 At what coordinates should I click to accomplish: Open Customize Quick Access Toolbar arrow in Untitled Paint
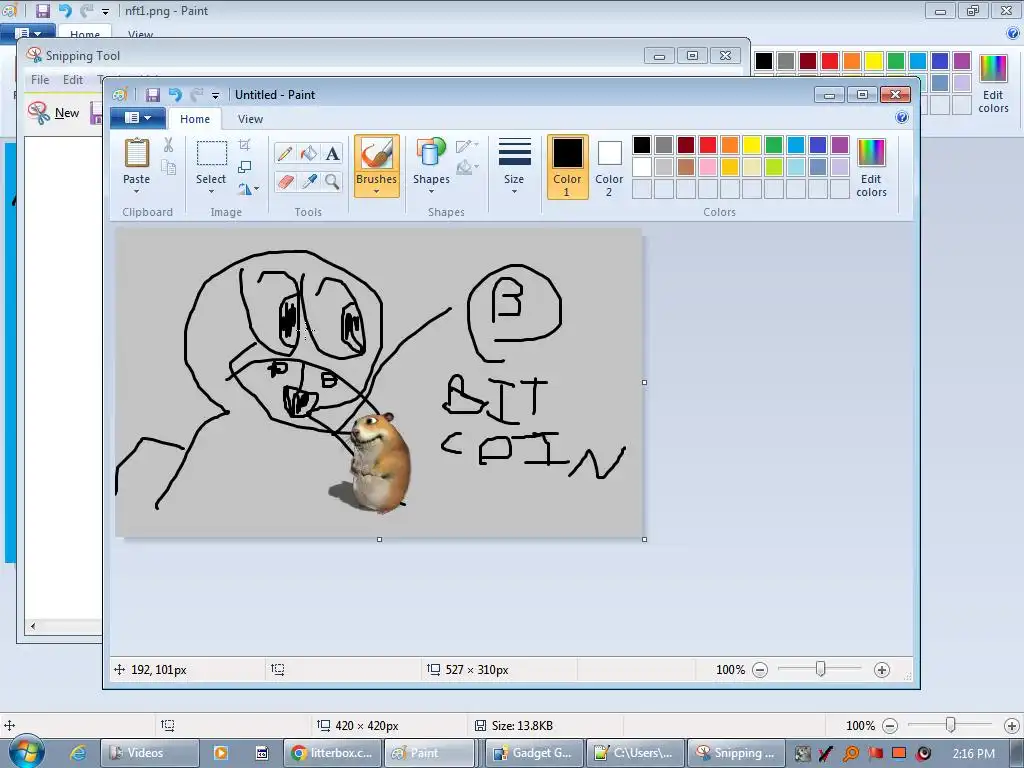216,96
